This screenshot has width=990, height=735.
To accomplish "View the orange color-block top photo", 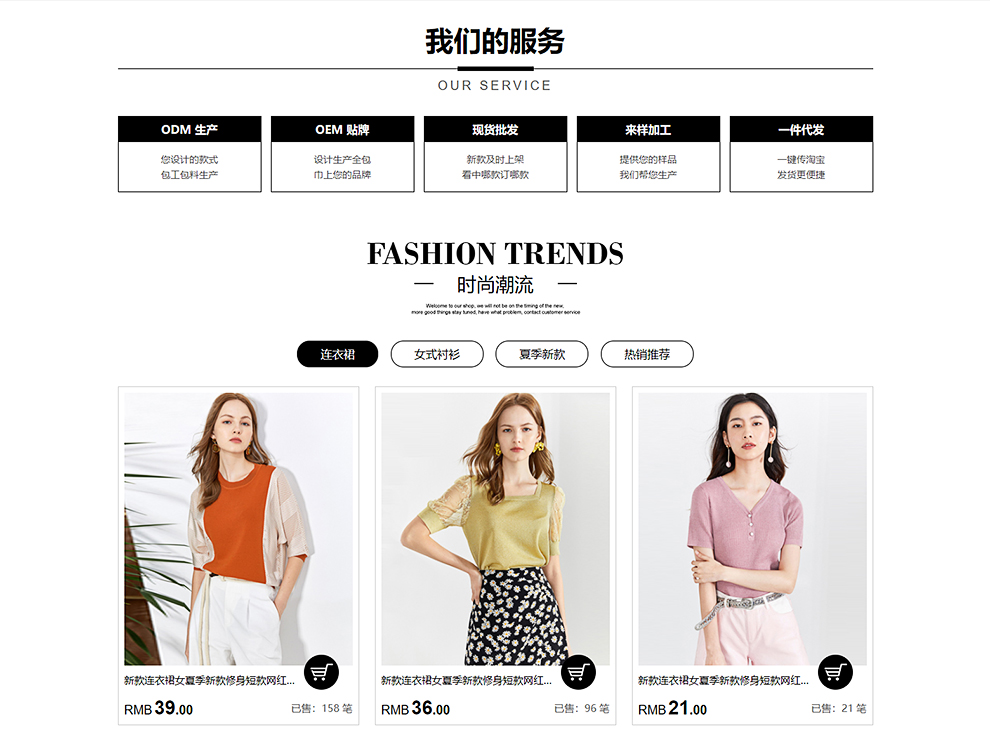I will [x=239, y=529].
